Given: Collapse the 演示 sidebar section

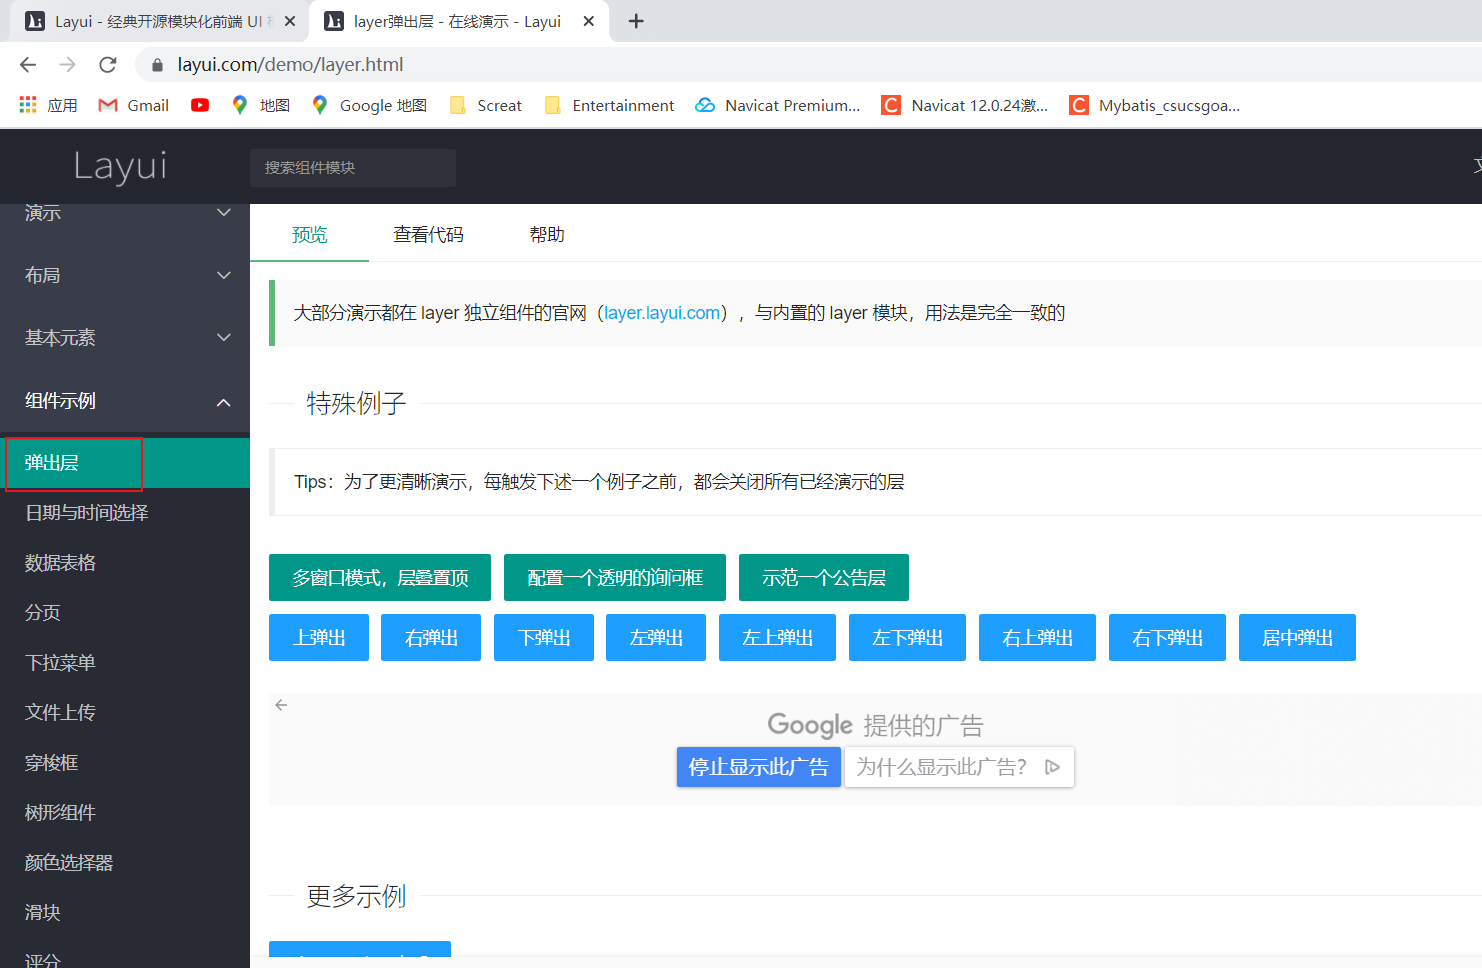Looking at the screenshot, I should [124, 213].
